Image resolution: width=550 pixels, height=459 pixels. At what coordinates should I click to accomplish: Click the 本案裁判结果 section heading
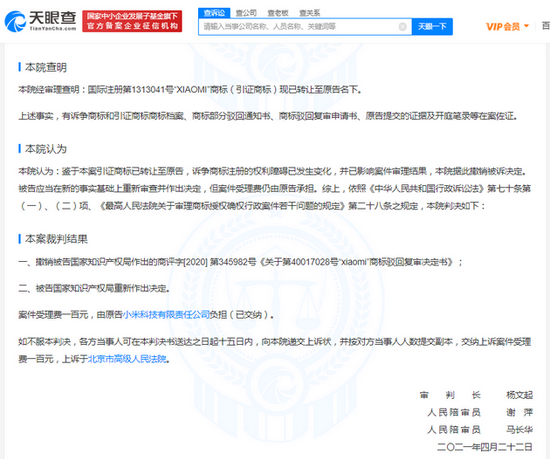coord(56,239)
